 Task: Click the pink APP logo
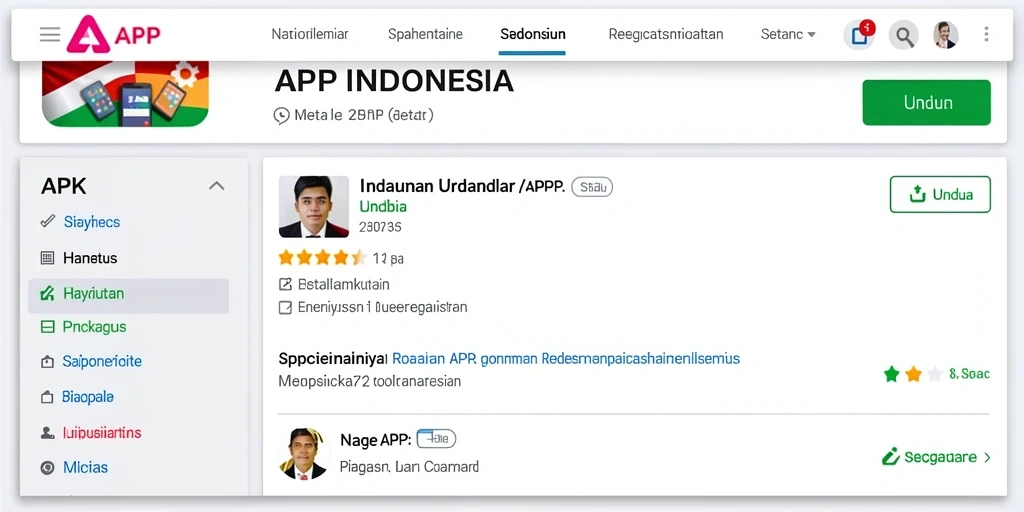pos(113,34)
